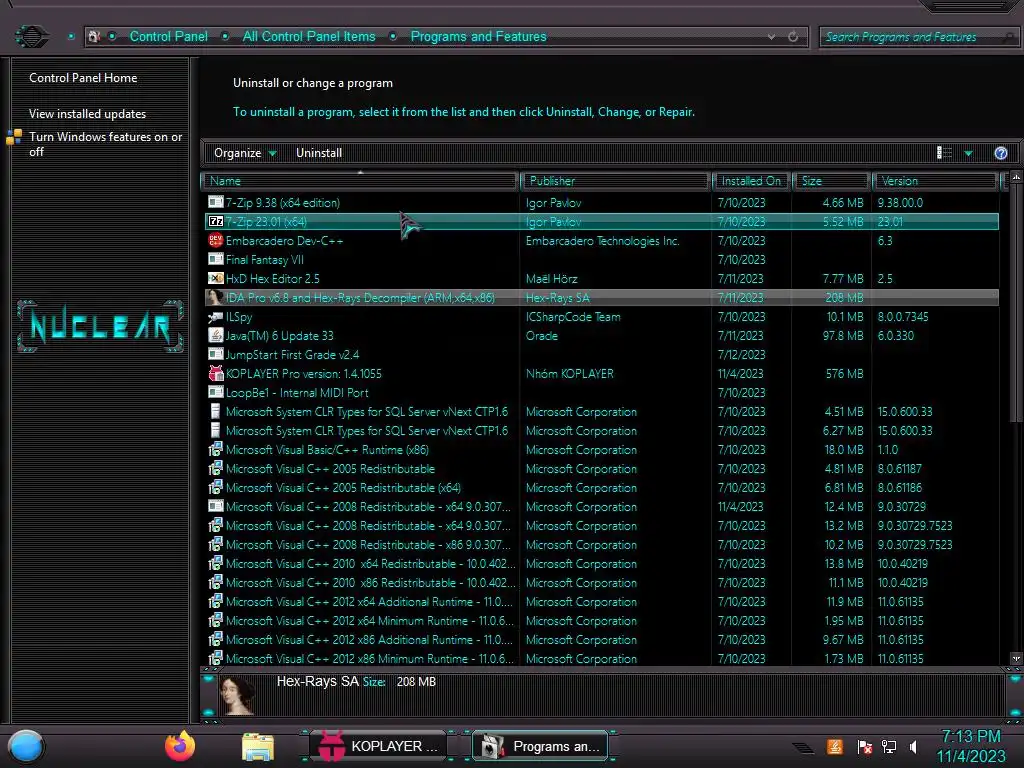1024x768 pixels.
Task: Sort by the Name column header
Action: pyautogui.click(x=360, y=181)
